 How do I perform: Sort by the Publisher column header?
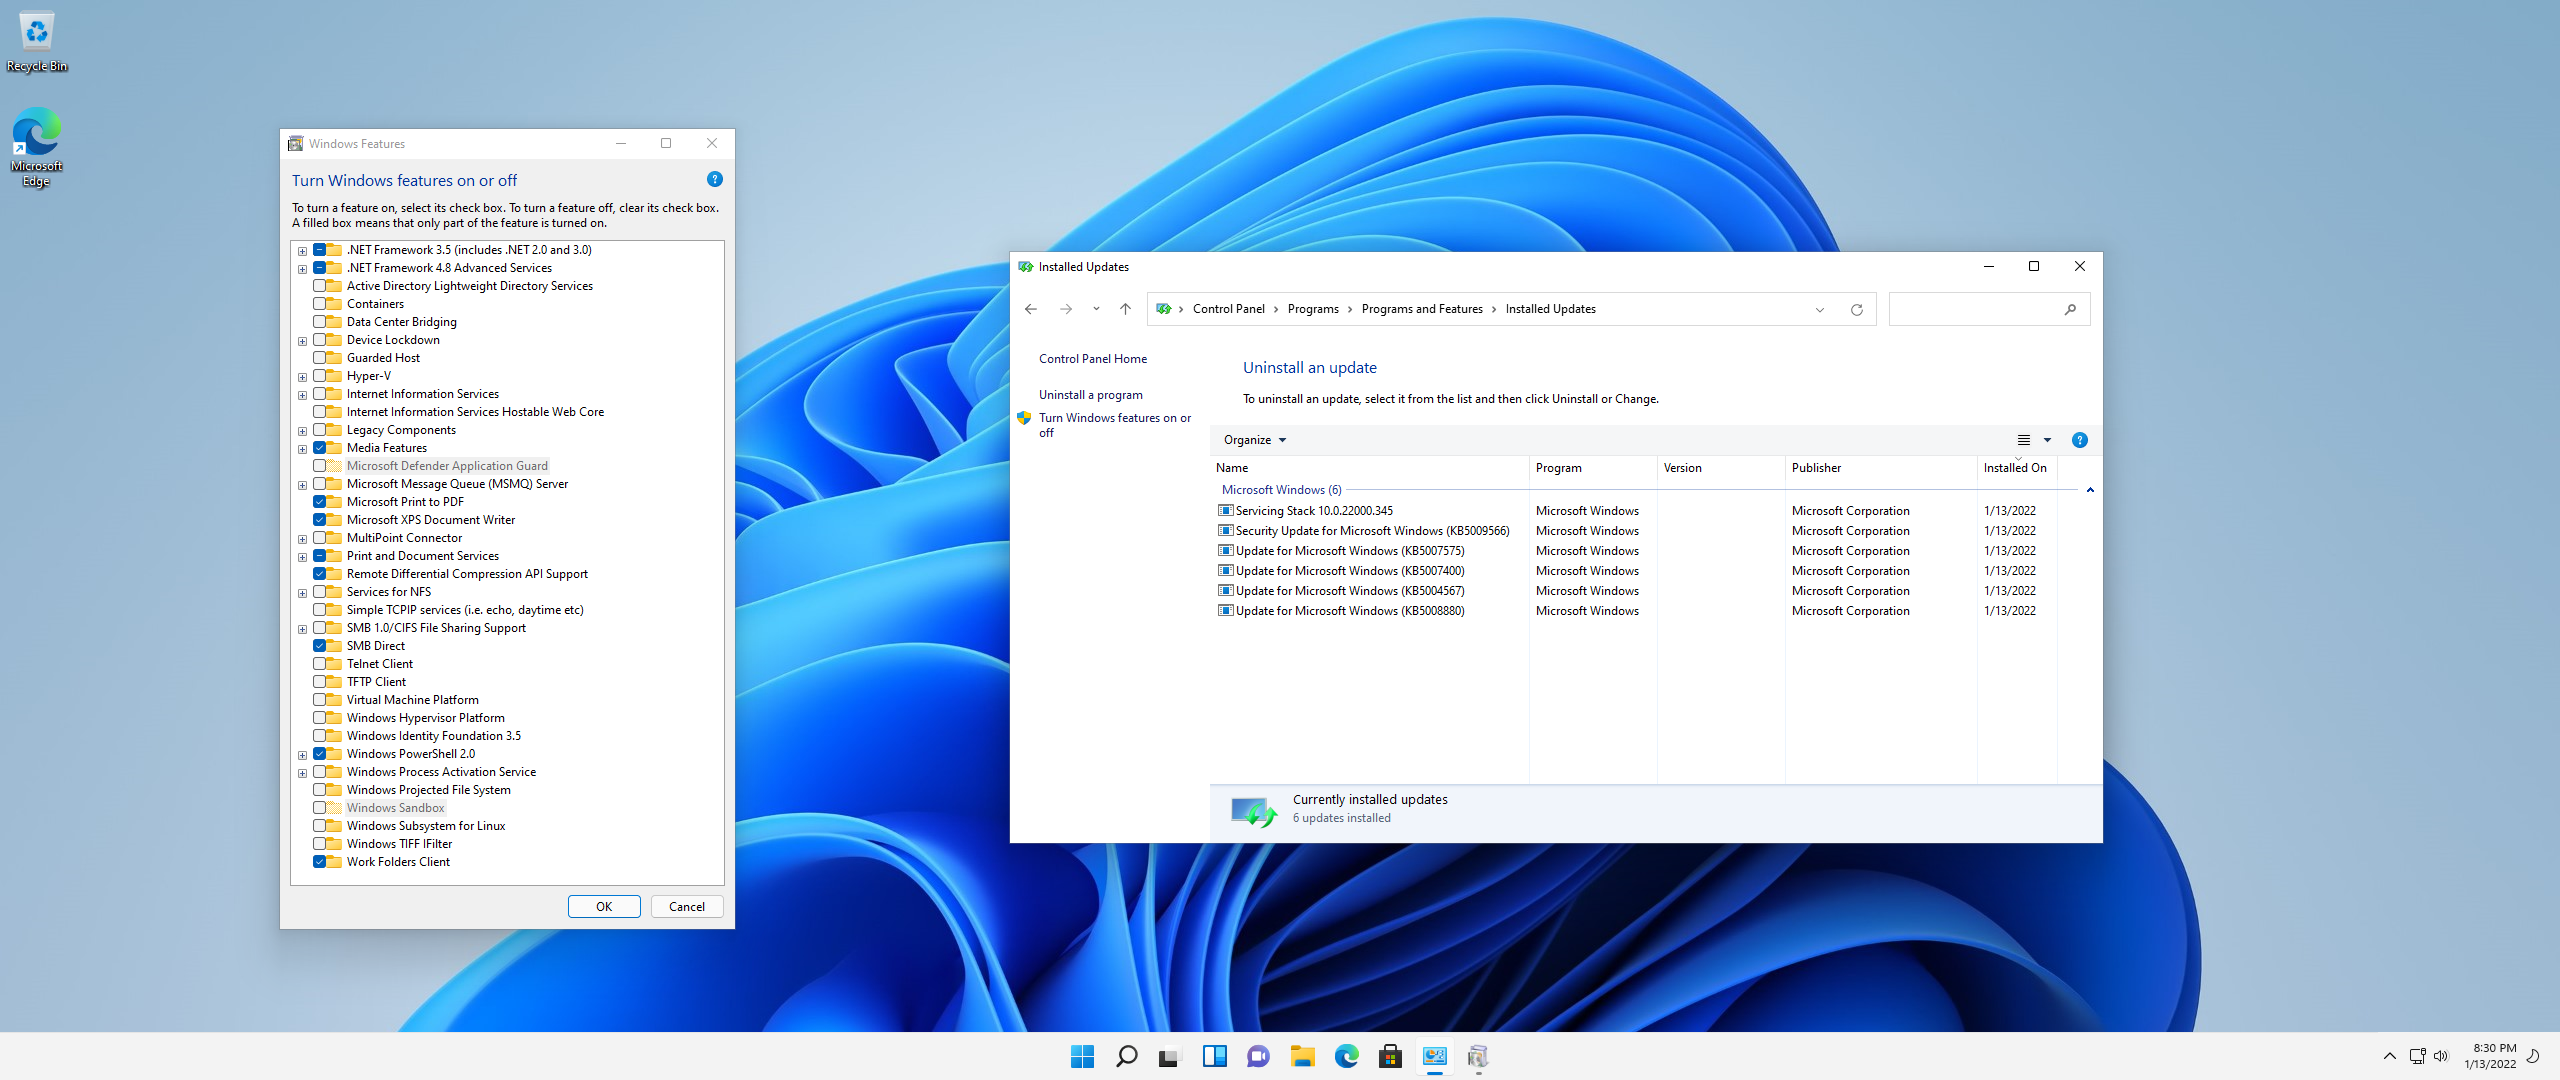1881,468
